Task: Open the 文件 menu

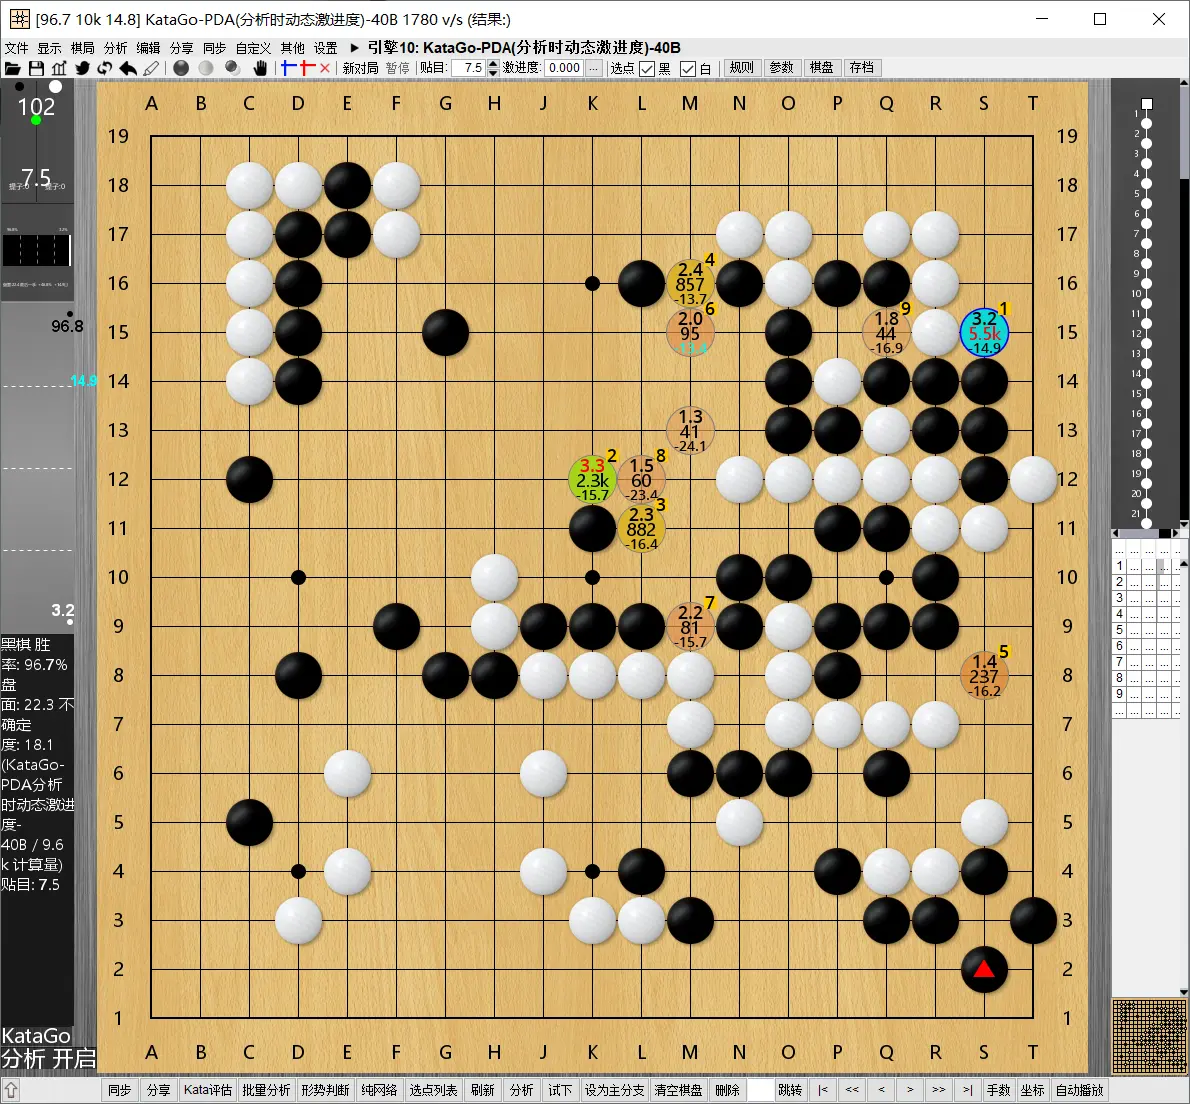Action: click(16, 48)
